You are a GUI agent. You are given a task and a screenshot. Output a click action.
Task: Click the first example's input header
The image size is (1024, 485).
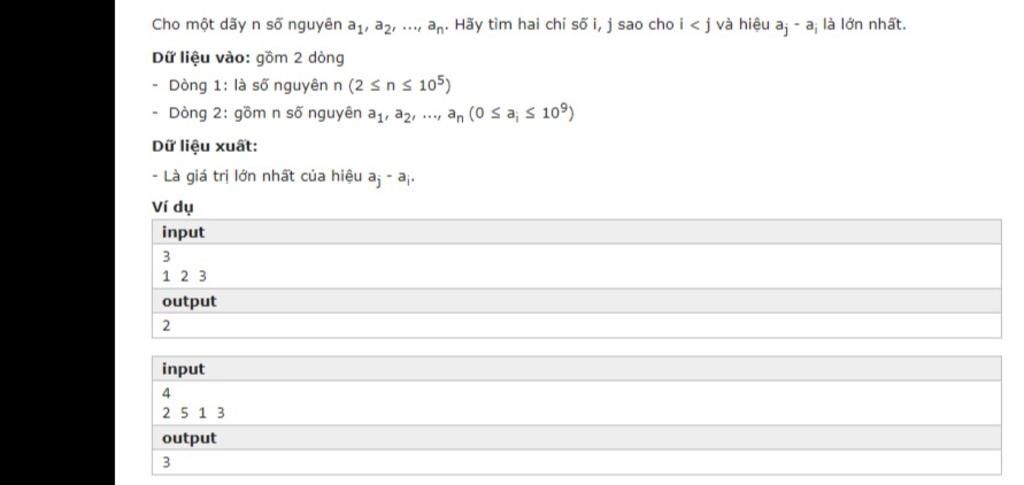click(184, 232)
